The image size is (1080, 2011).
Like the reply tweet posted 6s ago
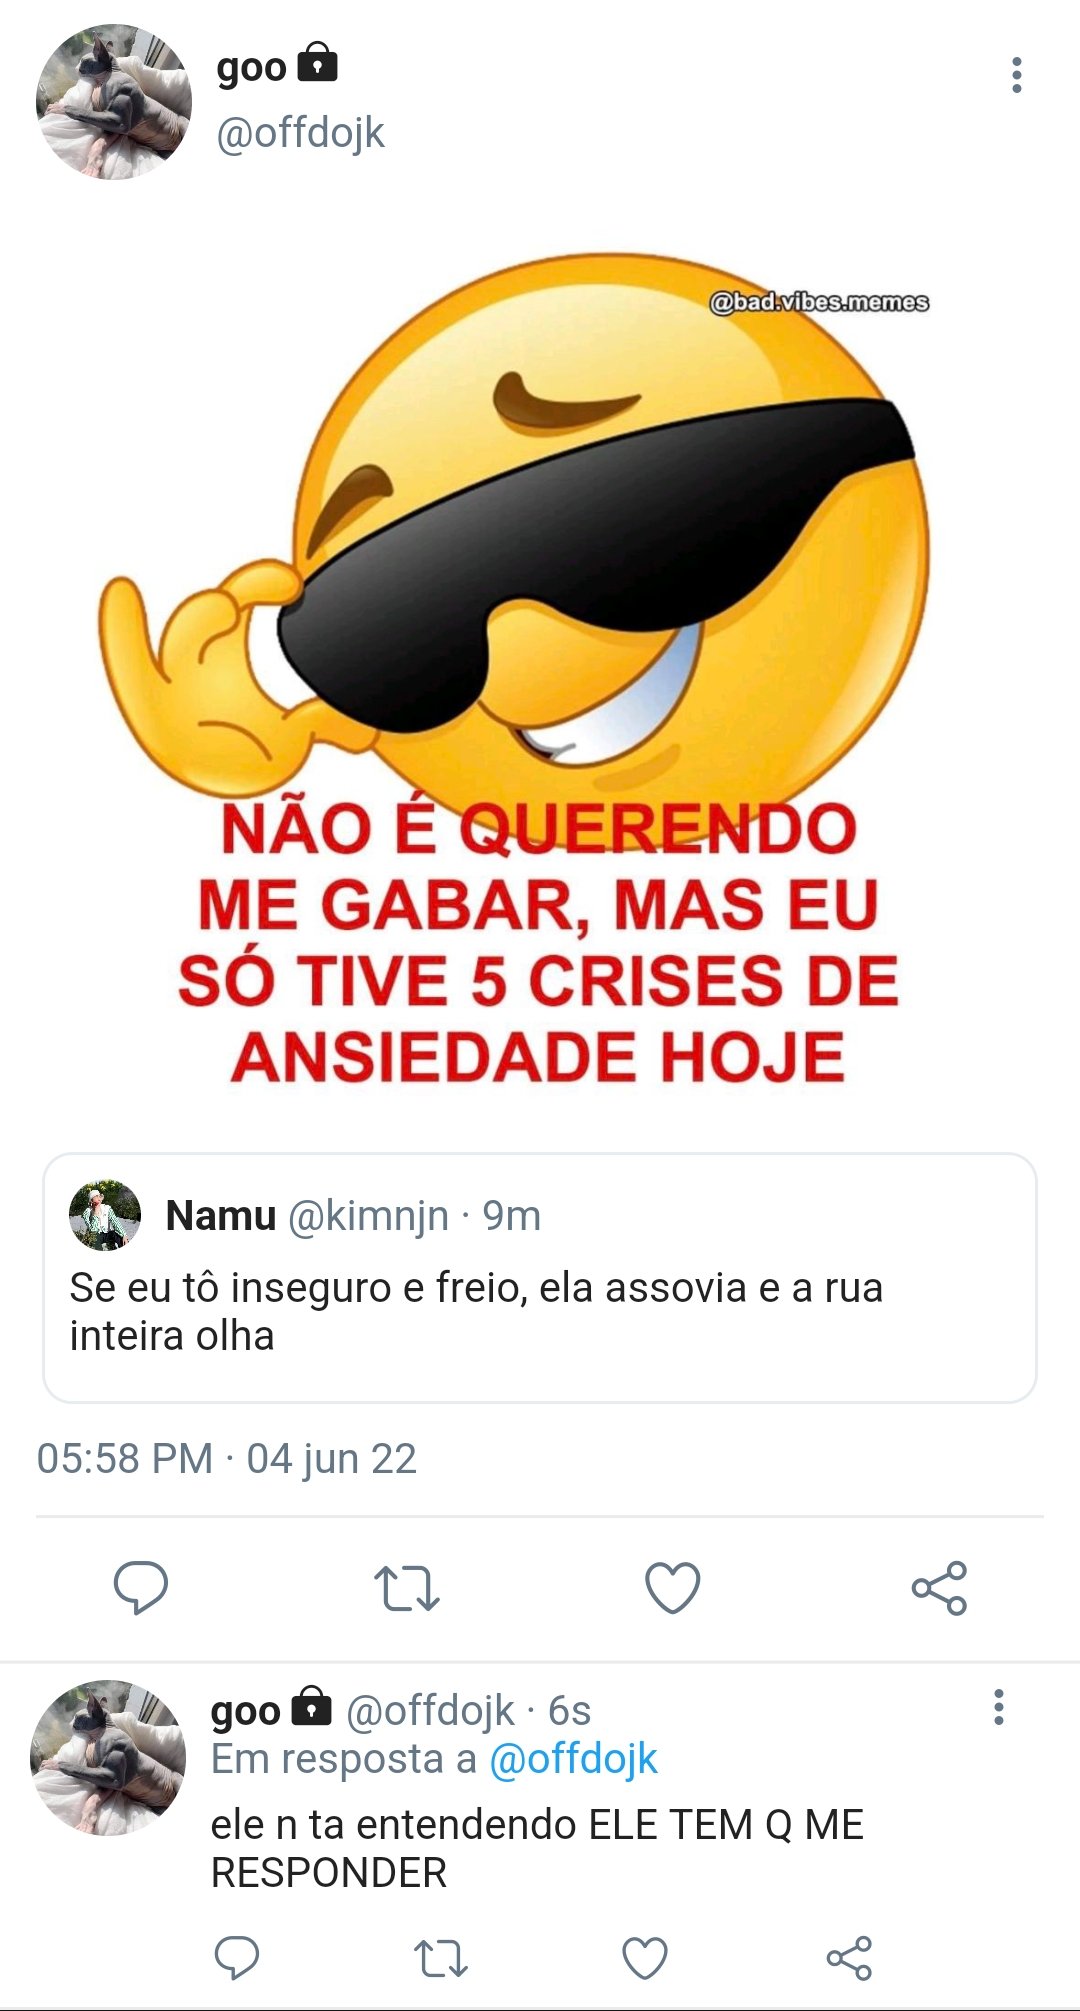(x=645, y=1958)
